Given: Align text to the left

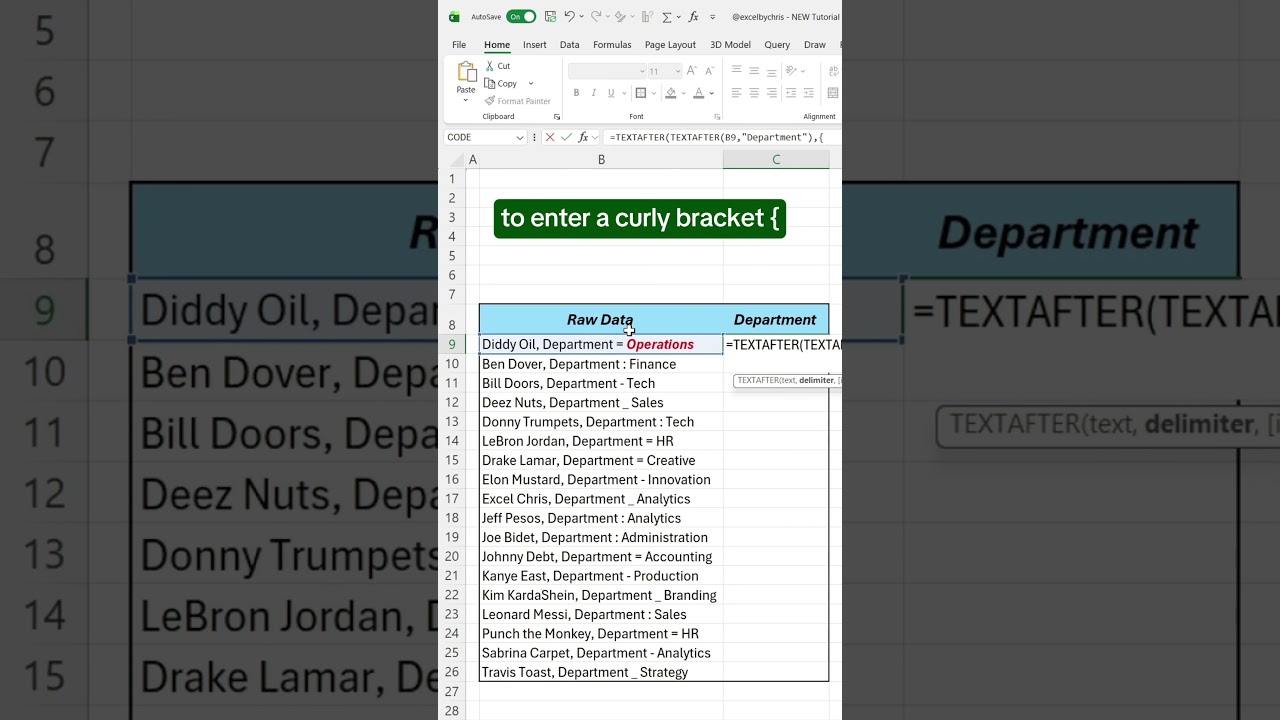Looking at the screenshot, I should tap(737, 93).
